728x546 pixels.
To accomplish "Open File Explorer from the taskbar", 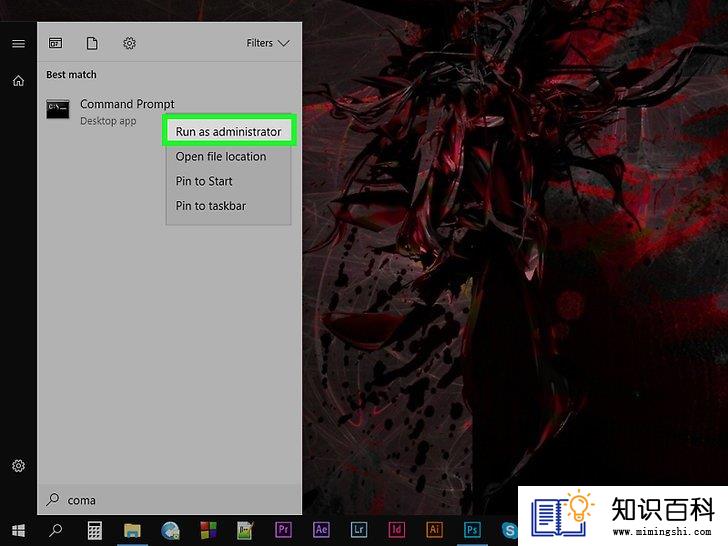I will pos(132,530).
